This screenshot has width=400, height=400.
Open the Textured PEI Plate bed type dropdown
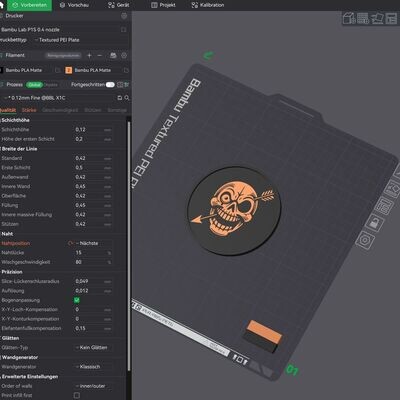pyautogui.click(x=80, y=40)
